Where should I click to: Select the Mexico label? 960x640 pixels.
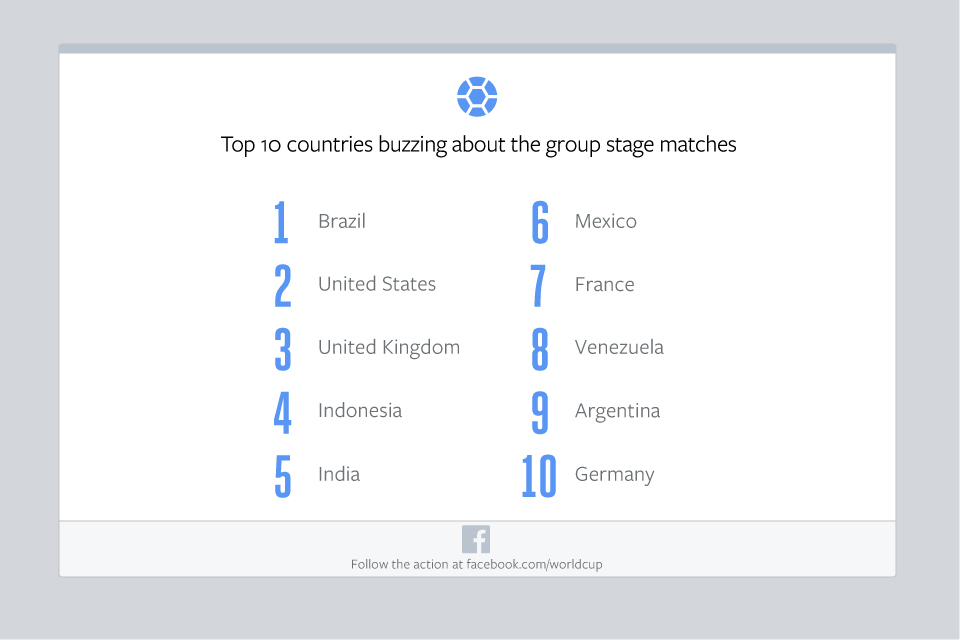coord(605,221)
